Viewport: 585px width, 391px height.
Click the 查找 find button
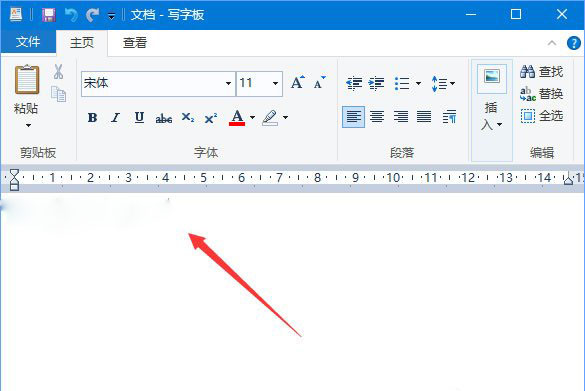[541, 72]
